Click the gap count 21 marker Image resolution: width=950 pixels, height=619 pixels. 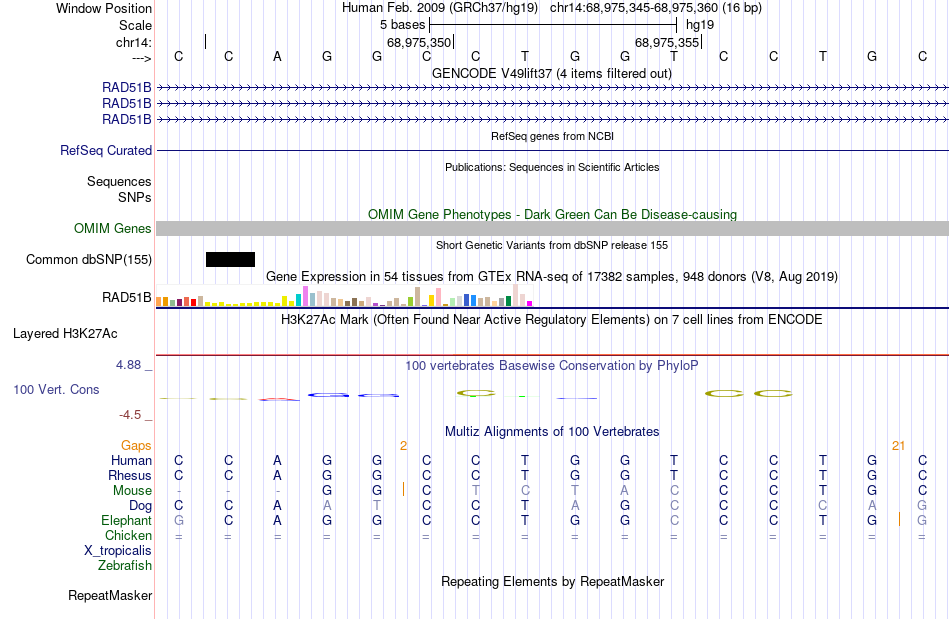click(x=899, y=446)
